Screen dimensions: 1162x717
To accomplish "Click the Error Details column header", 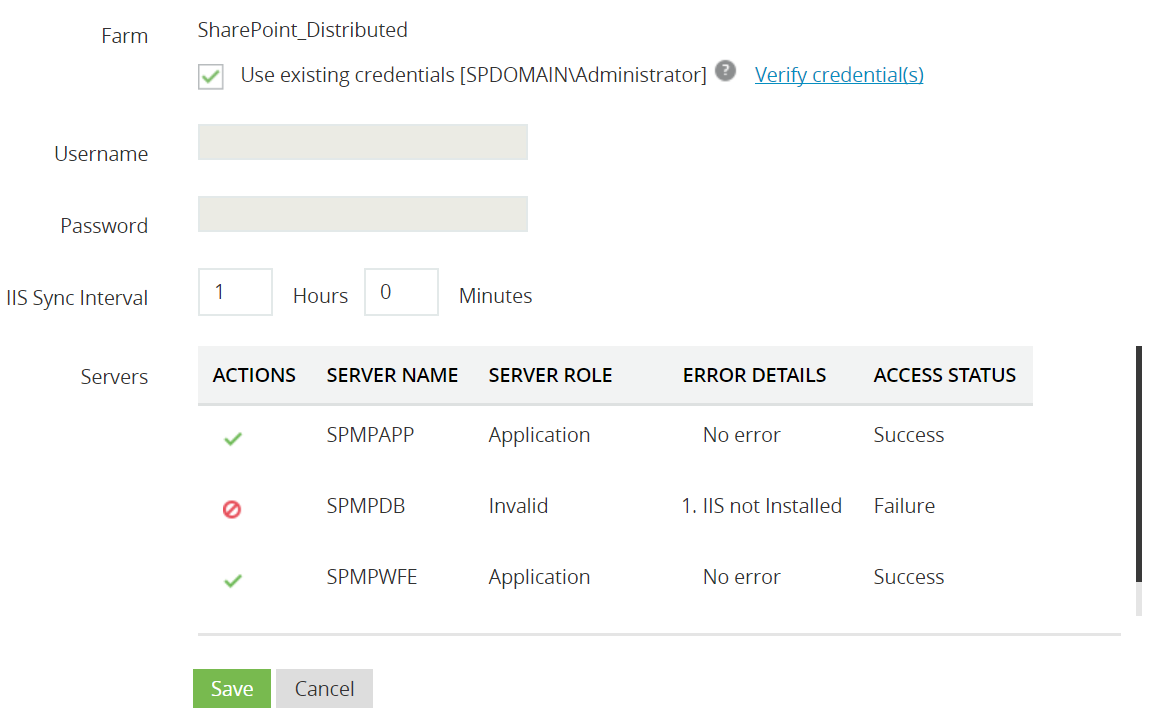I will pos(754,376).
